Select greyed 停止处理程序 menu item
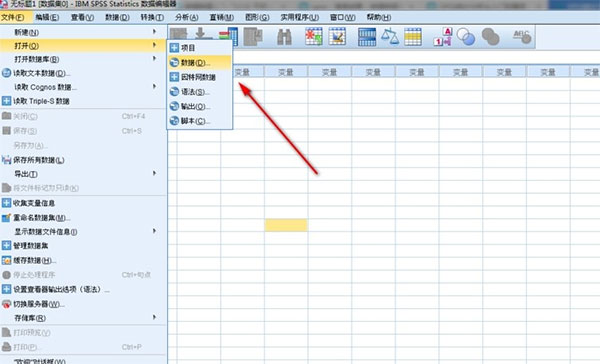The height and width of the screenshot is (364, 600). [83, 275]
